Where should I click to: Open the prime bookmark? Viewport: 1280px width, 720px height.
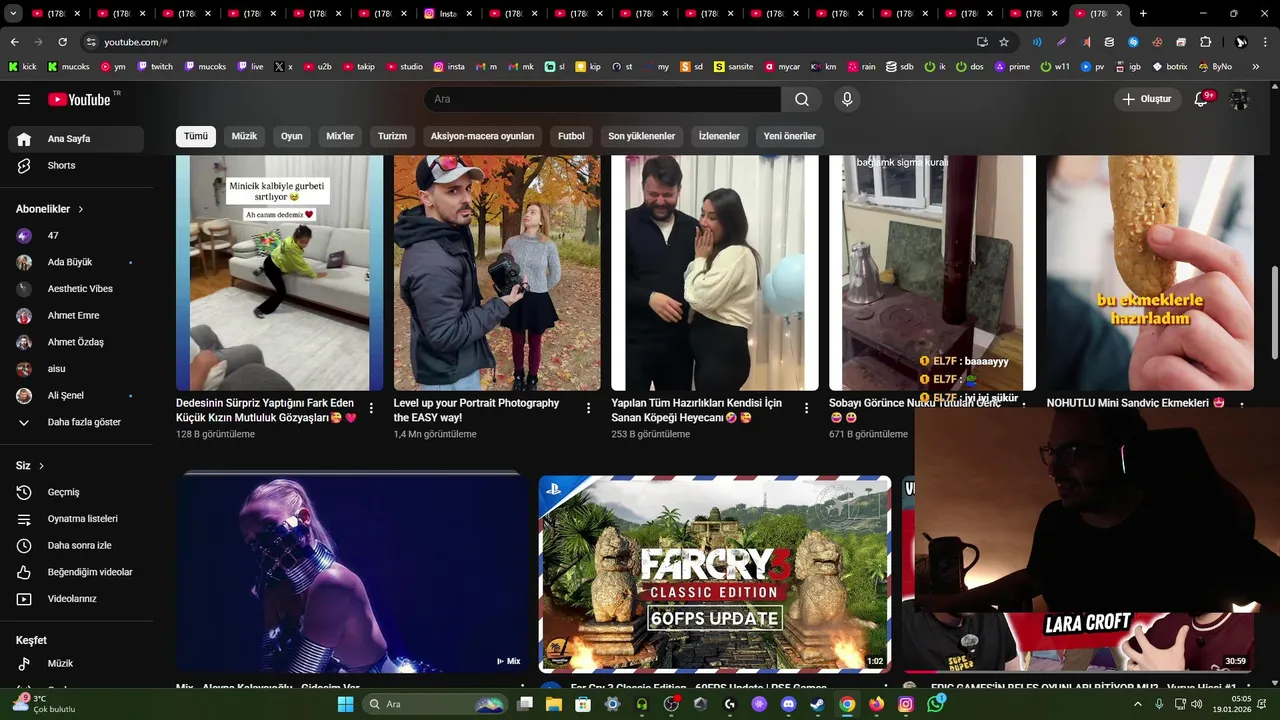coord(1012,67)
